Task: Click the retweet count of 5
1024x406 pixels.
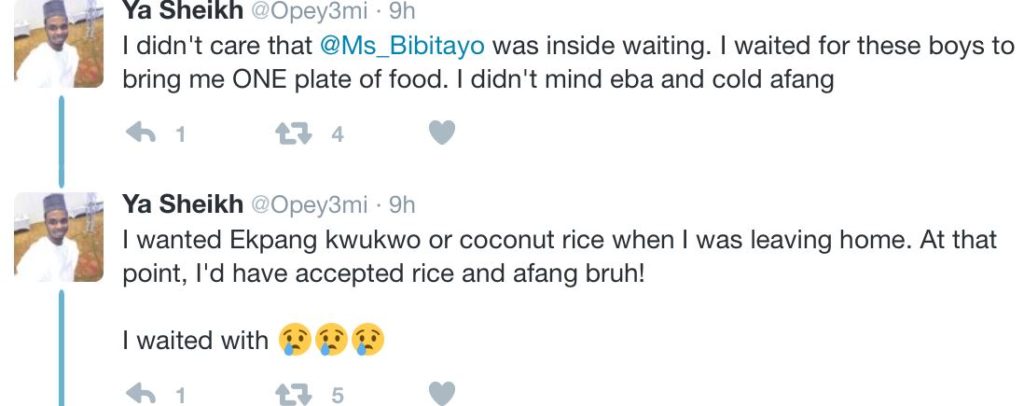Action: pos(337,395)
